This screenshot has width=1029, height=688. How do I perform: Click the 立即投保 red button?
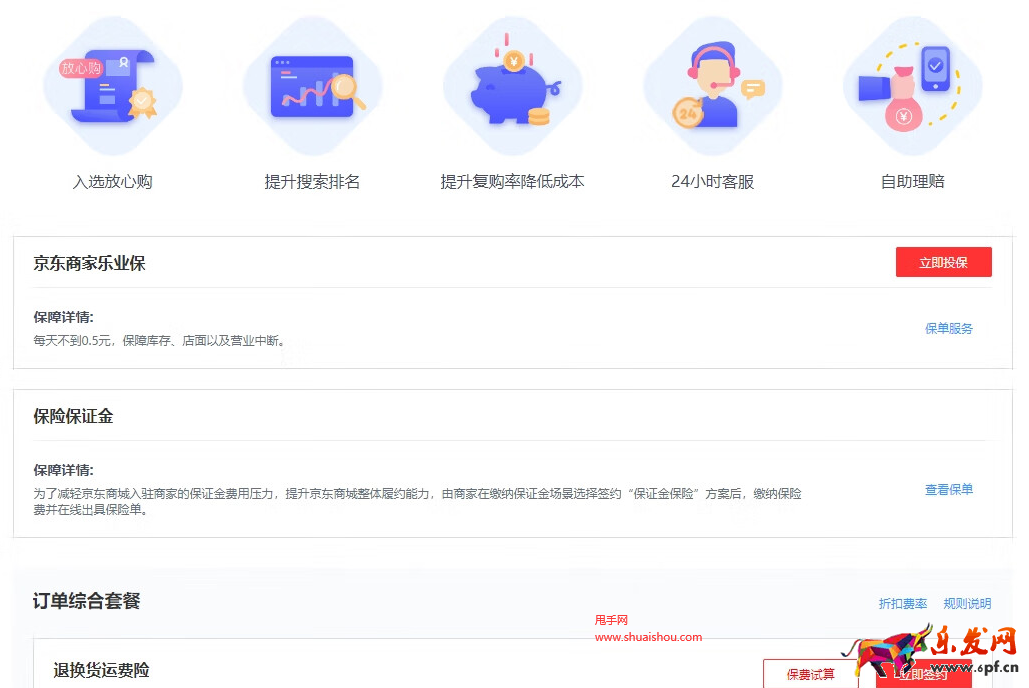[944, 263]
